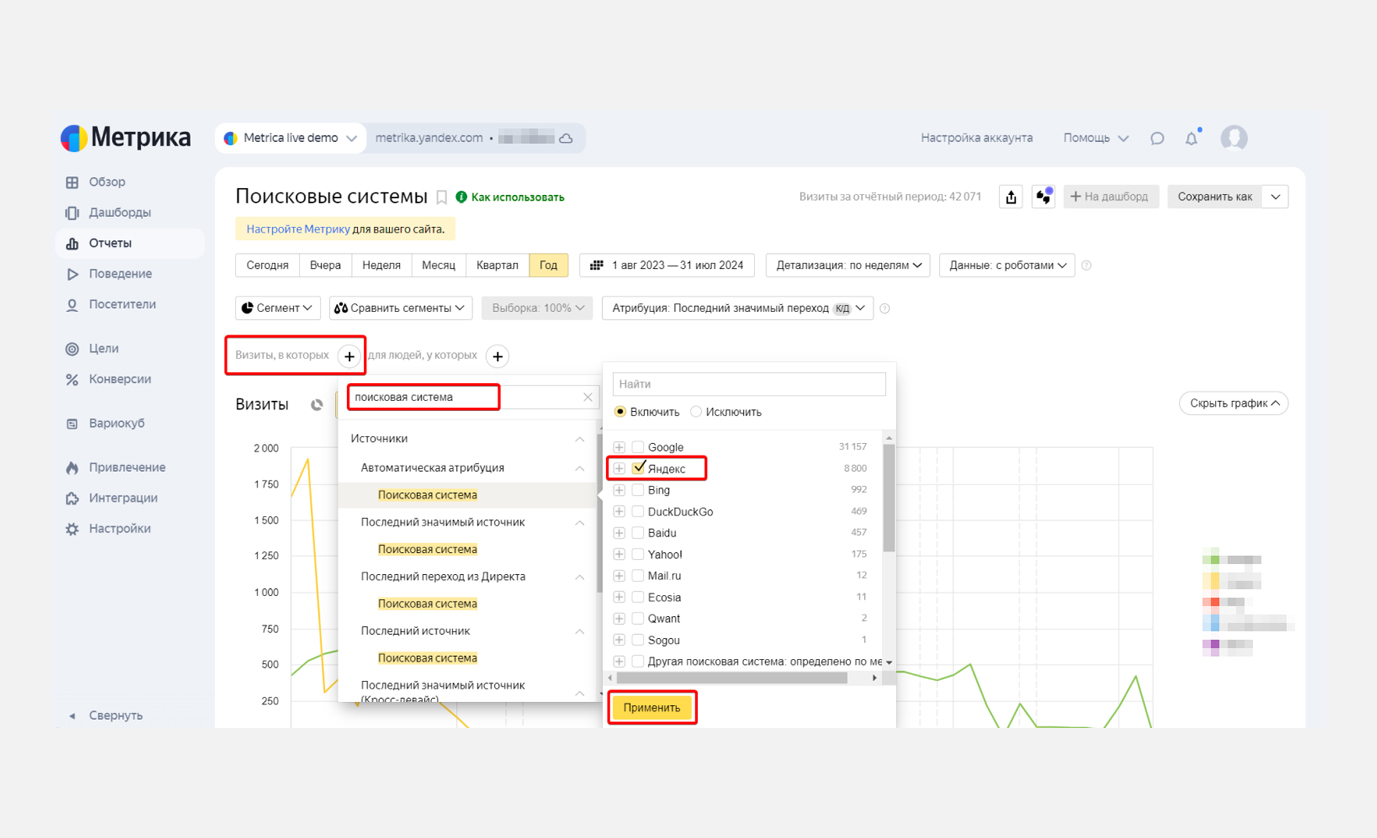Select the Квартал period tab
Image resolution: width=1377 pixels, height=838 pixels.
point(497,265)
